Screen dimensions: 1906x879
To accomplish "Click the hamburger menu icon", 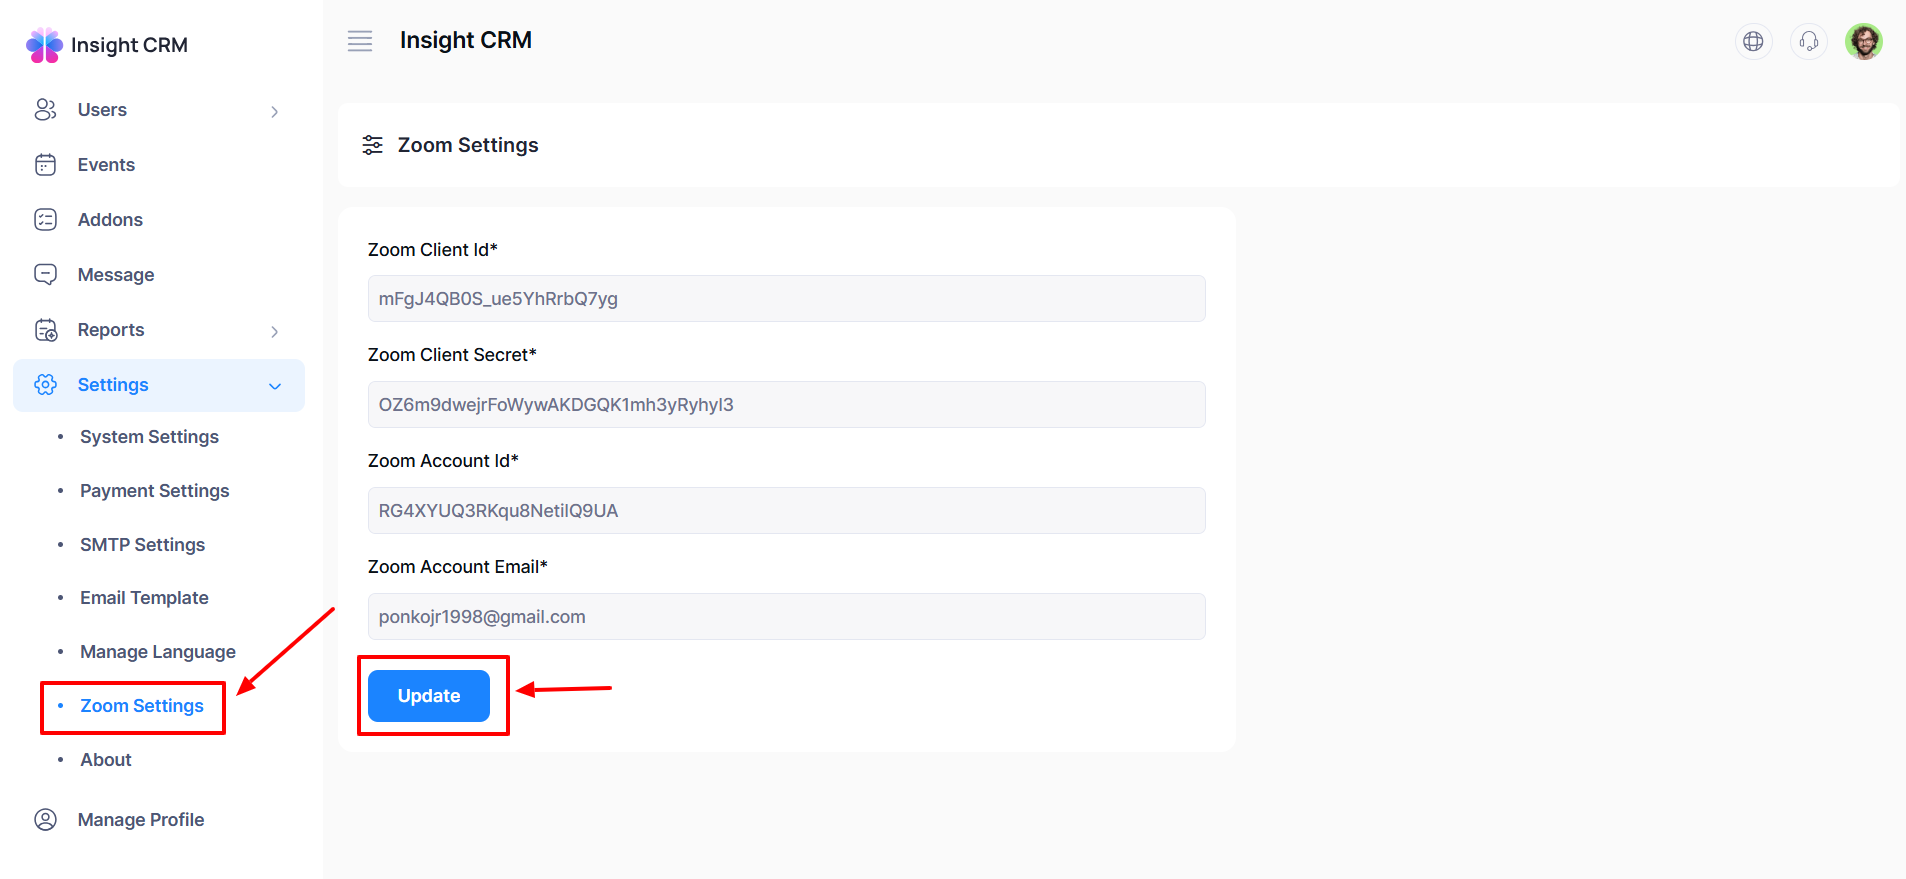I will coord(360,41).
